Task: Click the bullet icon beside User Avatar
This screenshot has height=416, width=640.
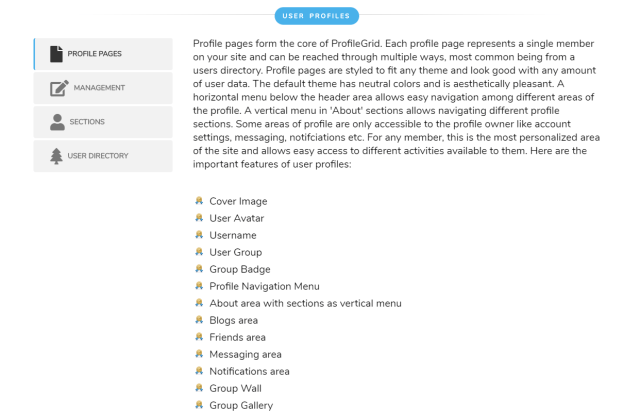Action: (199, 218)
